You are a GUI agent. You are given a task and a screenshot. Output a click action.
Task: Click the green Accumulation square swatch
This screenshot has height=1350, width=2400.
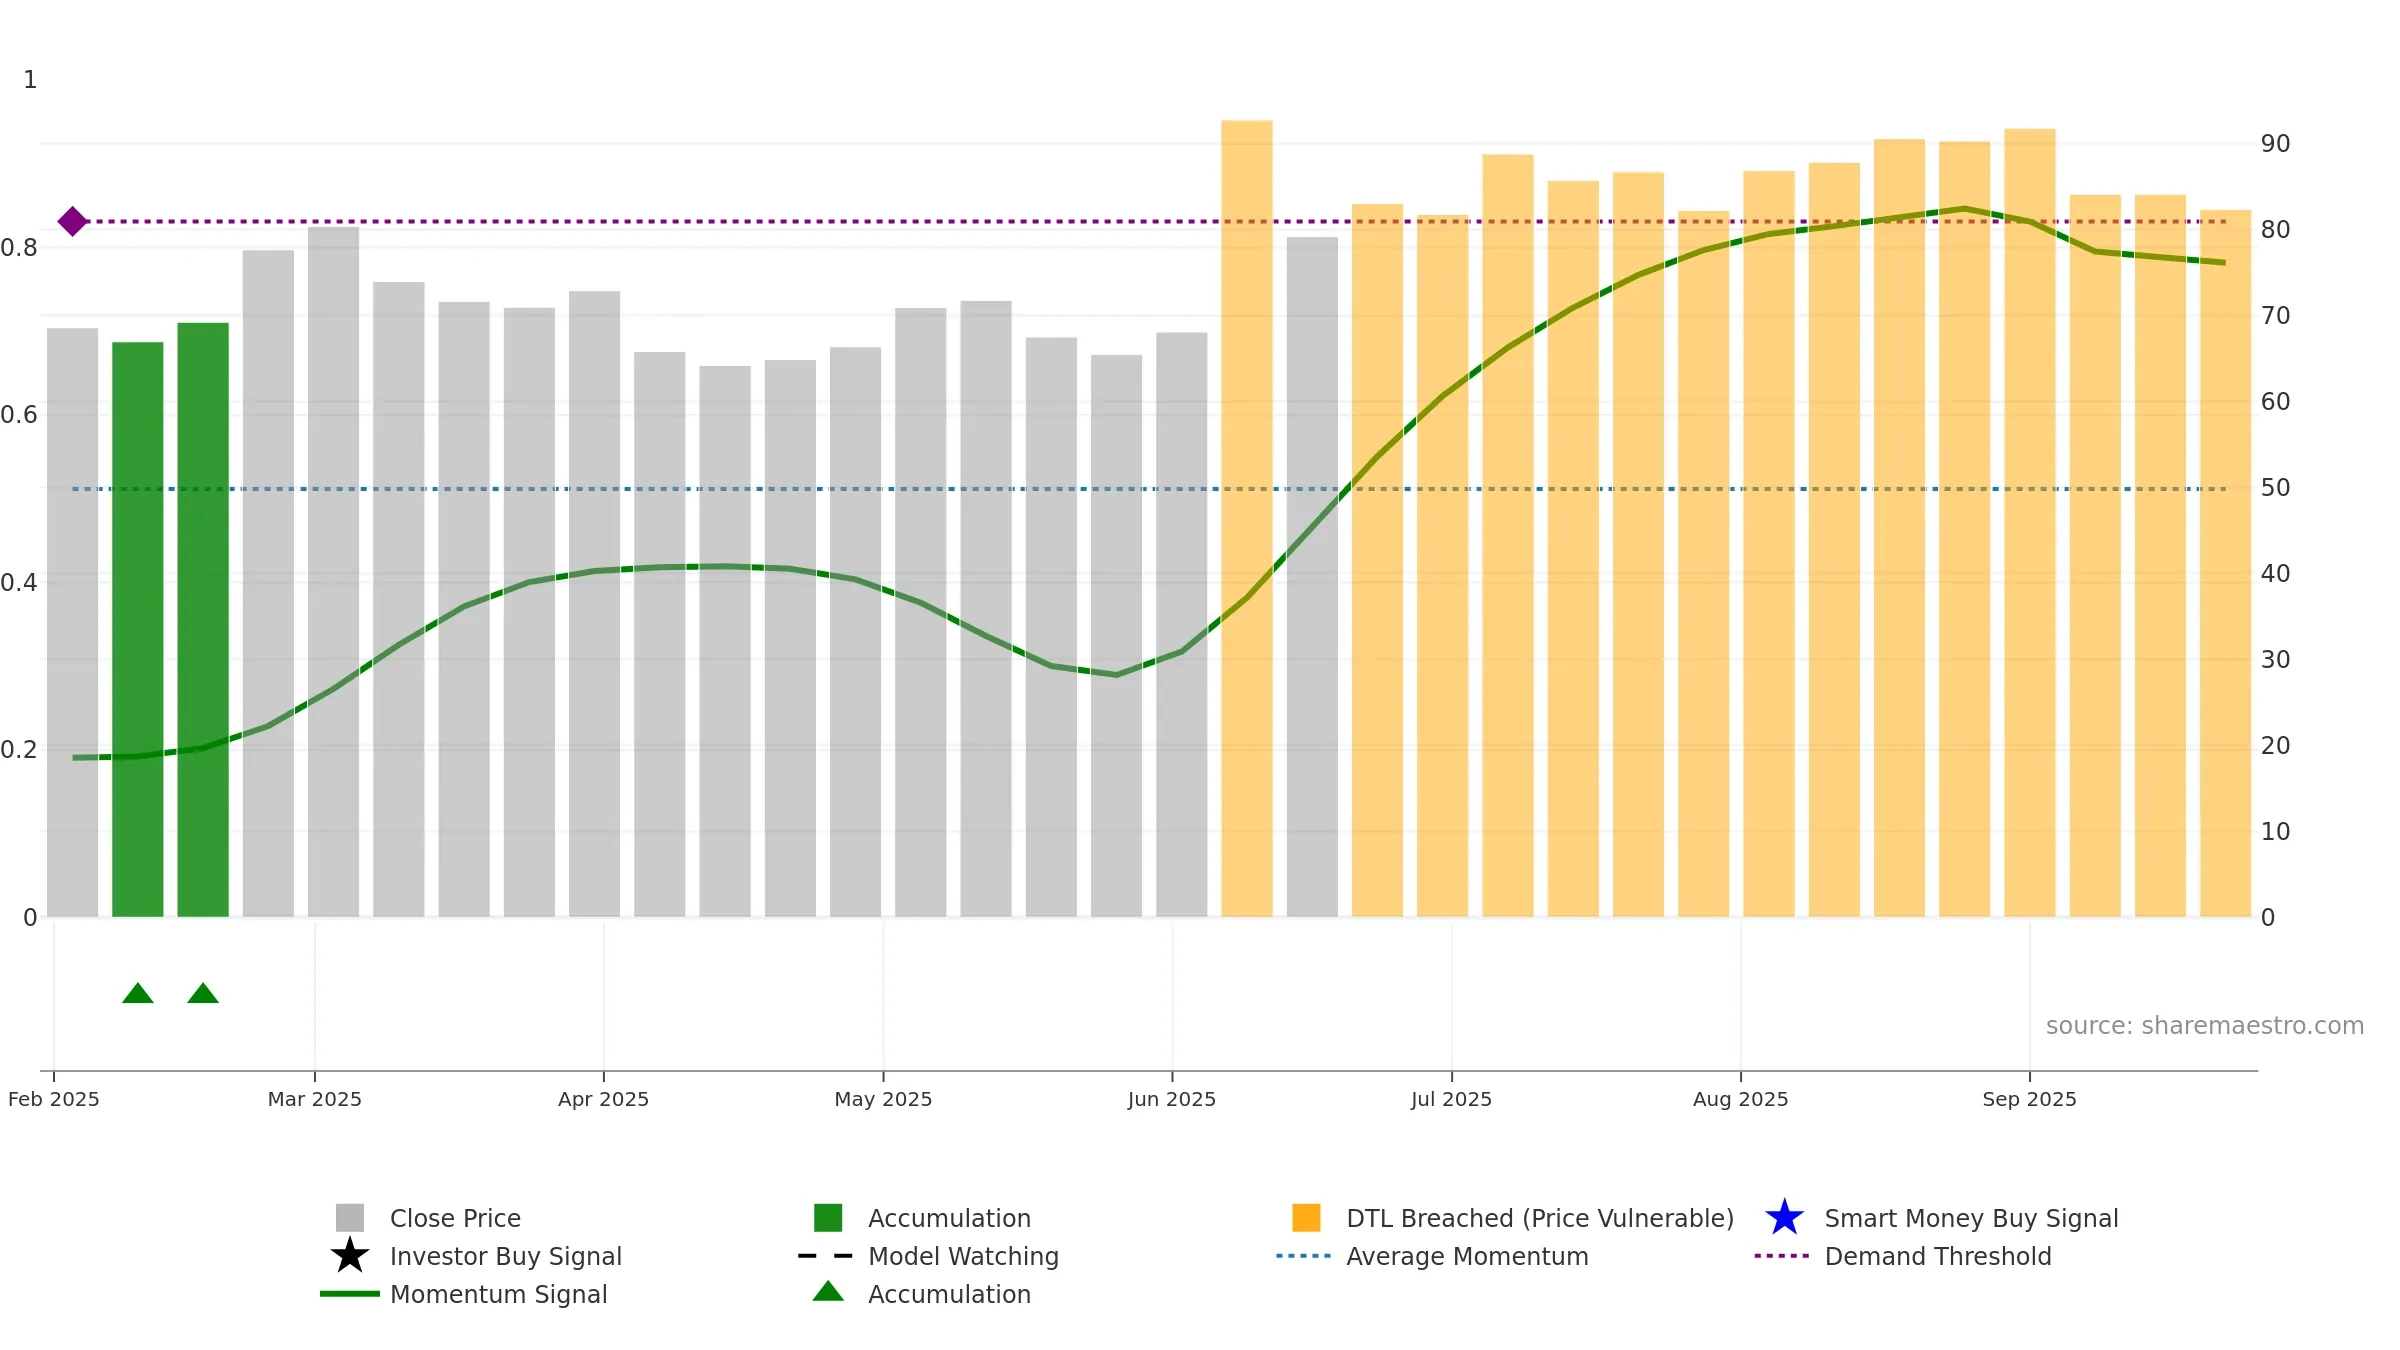[x=828, y=1218]
